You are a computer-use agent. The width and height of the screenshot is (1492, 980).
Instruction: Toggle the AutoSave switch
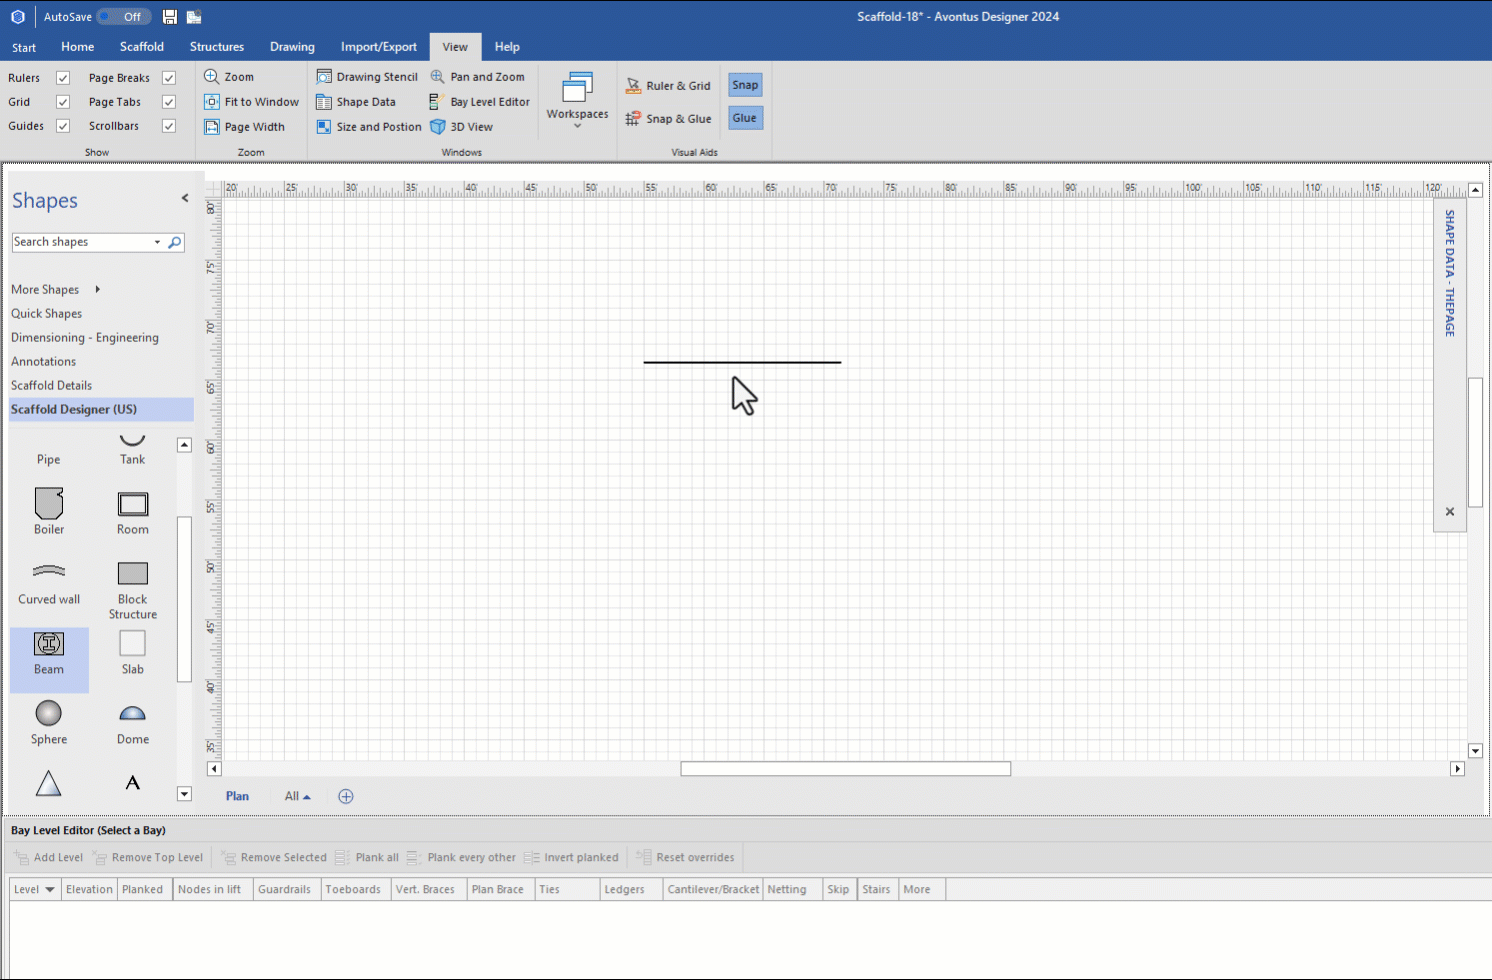pos(124,17)
